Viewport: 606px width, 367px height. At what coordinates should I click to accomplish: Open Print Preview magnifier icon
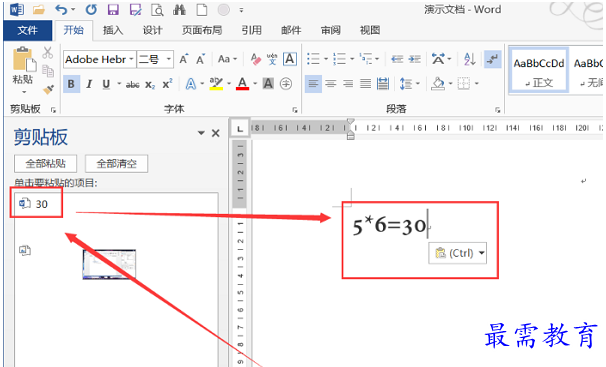tap(157, 10)
